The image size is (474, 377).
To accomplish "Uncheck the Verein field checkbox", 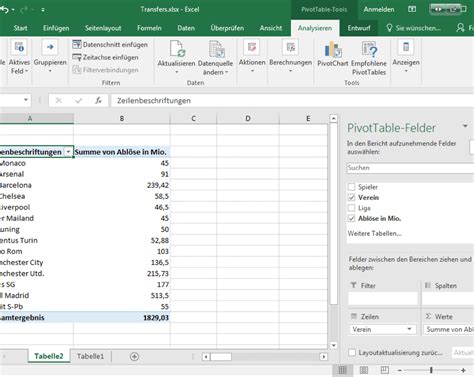I will (351, 197).
